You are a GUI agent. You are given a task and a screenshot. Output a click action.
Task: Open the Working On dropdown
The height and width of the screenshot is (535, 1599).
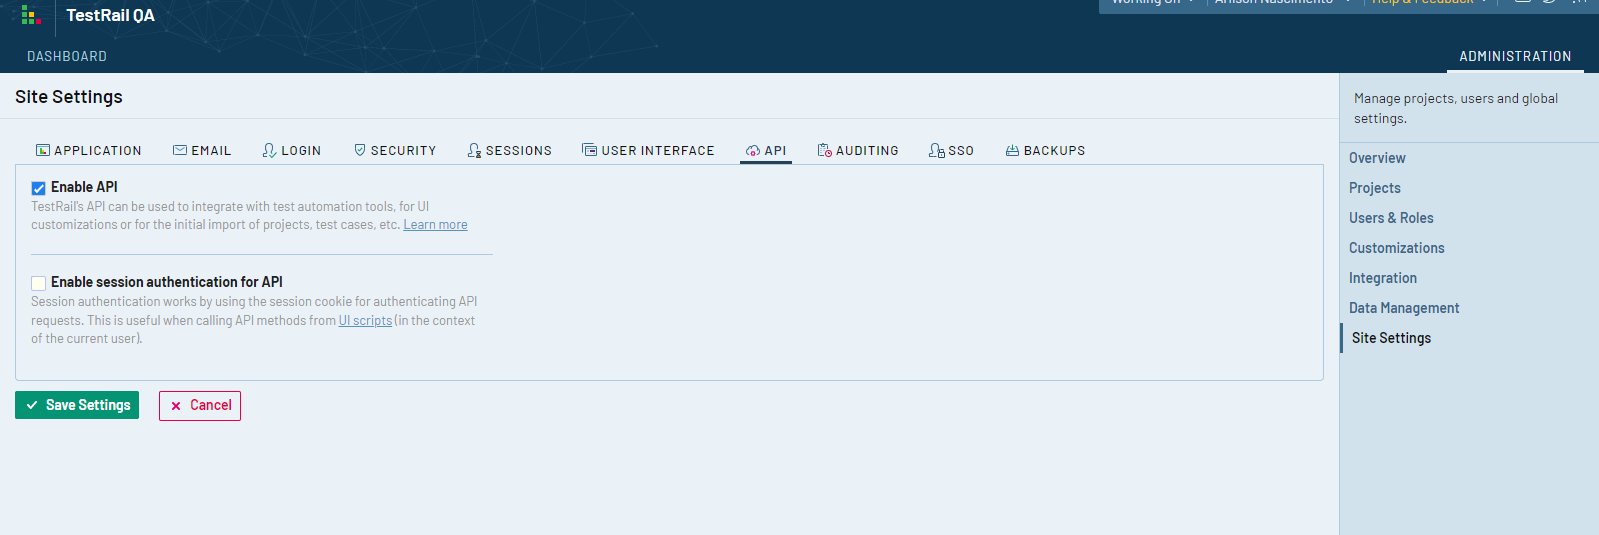(1153, 3)
